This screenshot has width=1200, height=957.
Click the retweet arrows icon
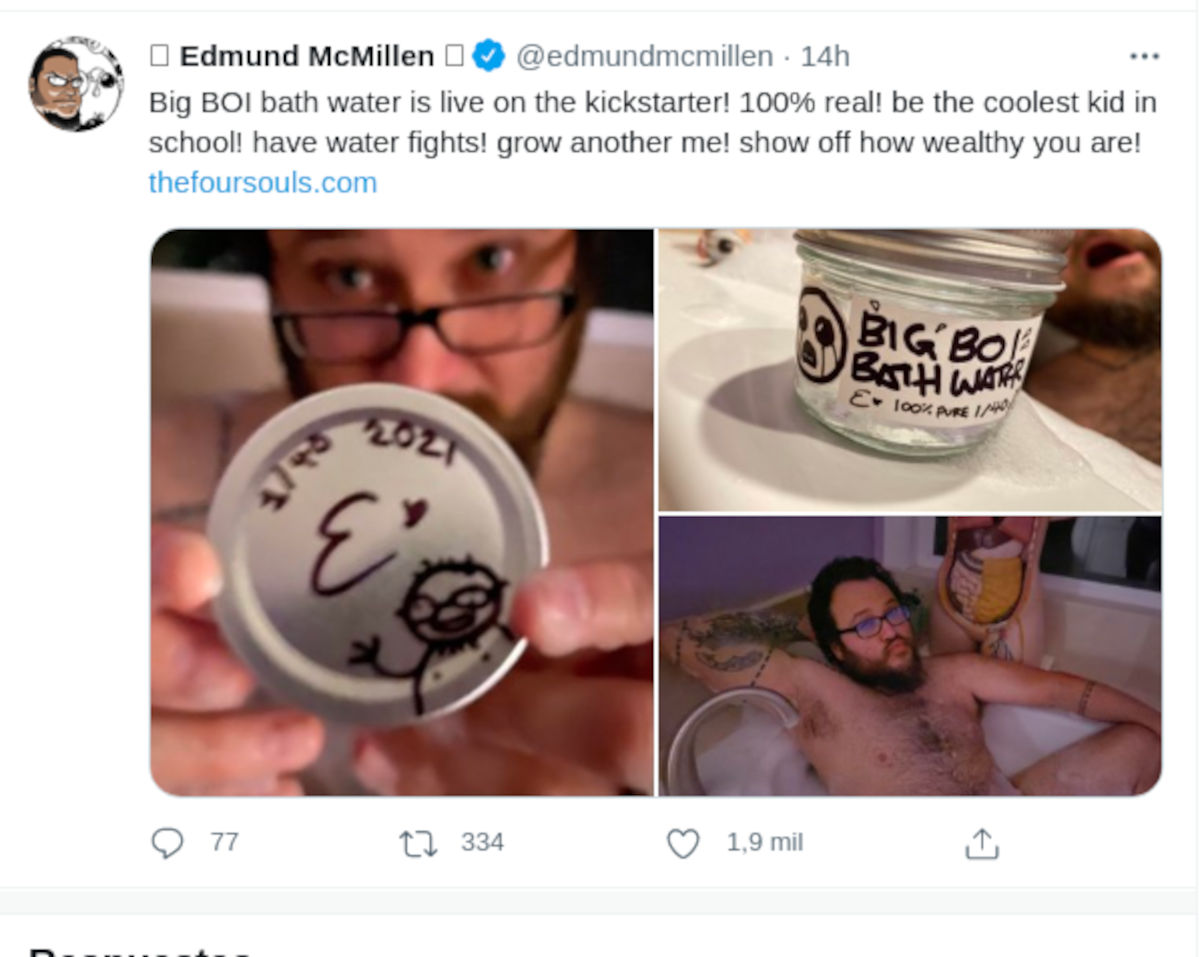pos(418,843)
